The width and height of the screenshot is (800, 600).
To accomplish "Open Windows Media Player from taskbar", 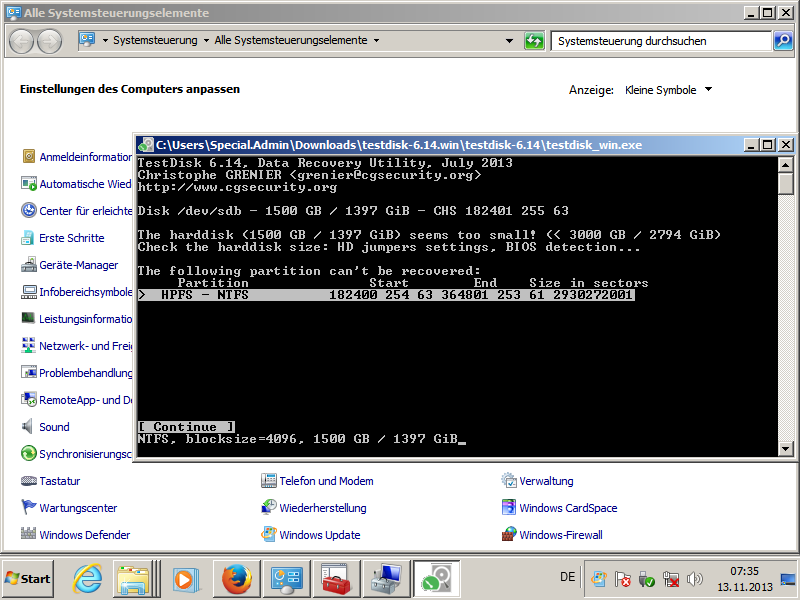I will click(x=184, y=579).
